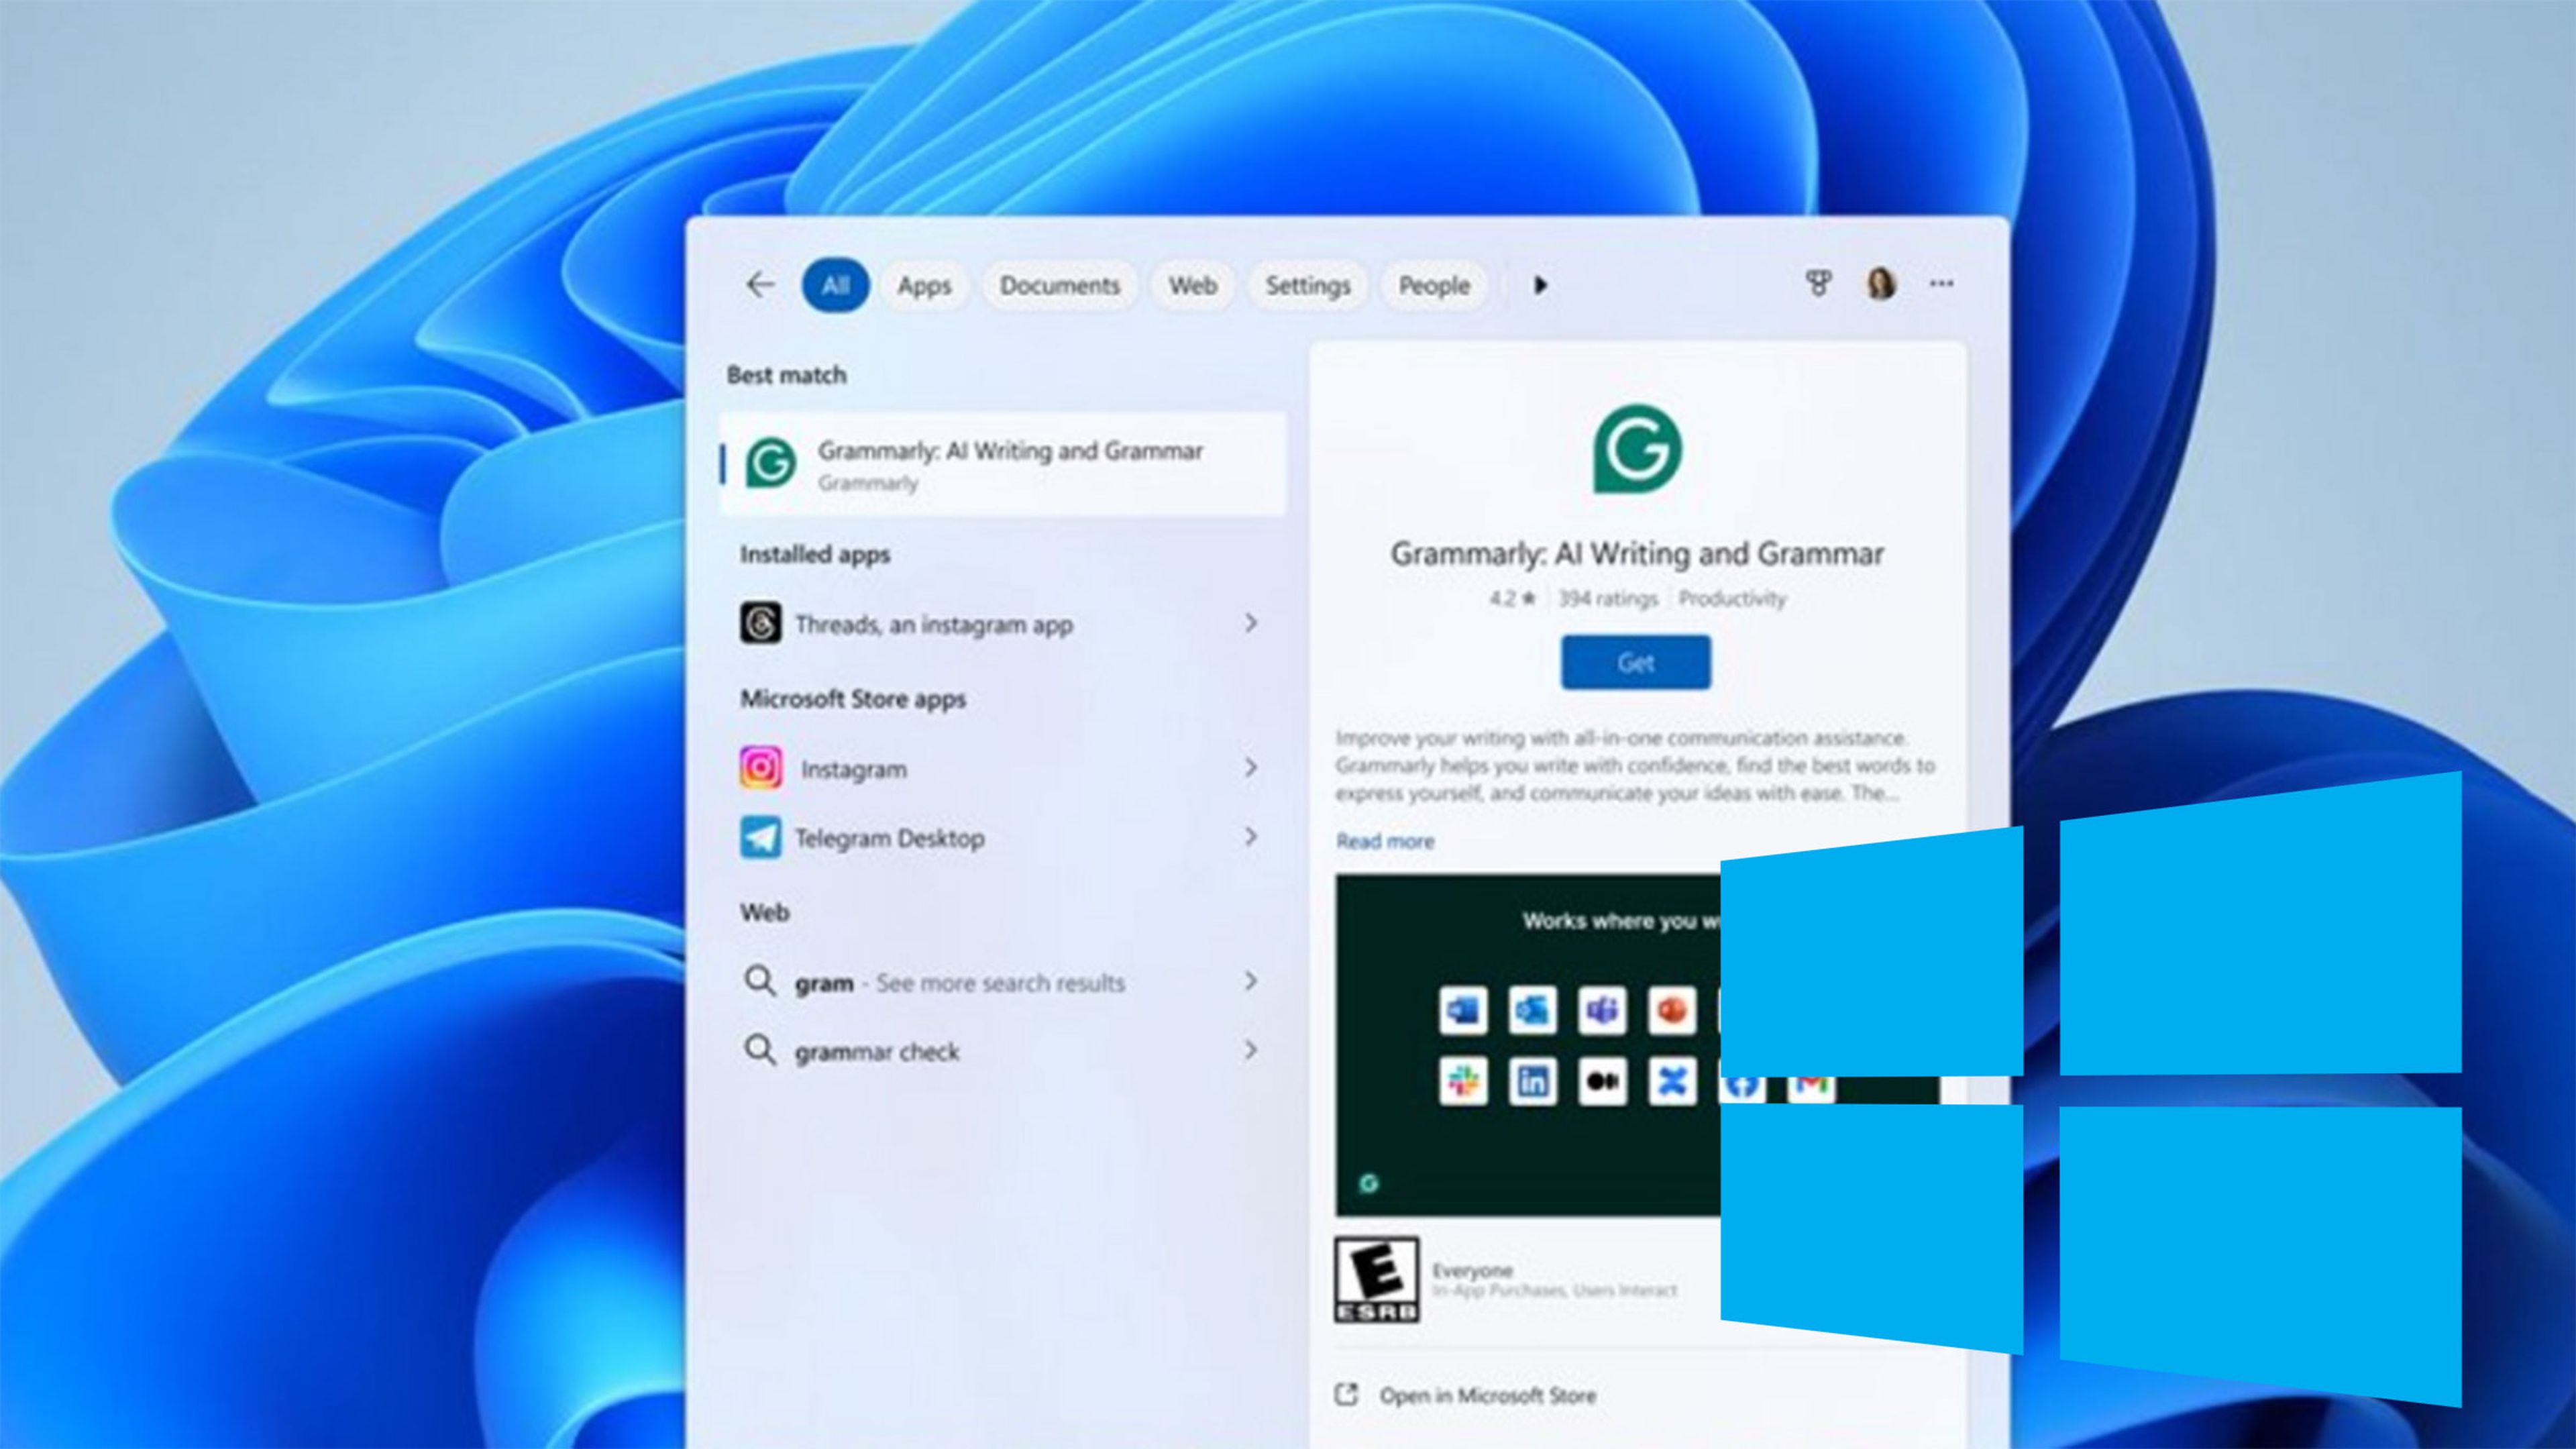
Task: Switch to the Settings filter tab
Action: 1308,285
